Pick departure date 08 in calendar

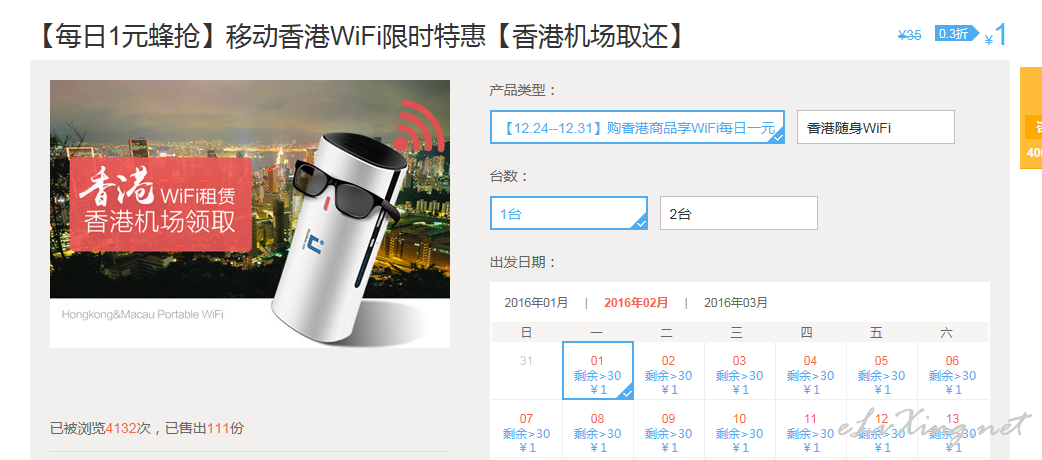click(597, 429)
